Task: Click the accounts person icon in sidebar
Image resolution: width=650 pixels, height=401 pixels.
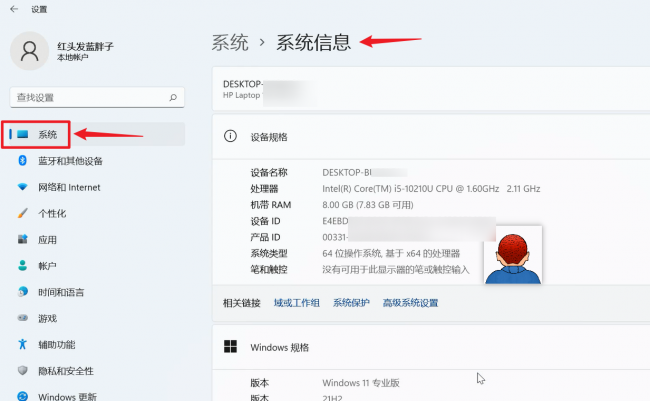Action: click(22, 265)
